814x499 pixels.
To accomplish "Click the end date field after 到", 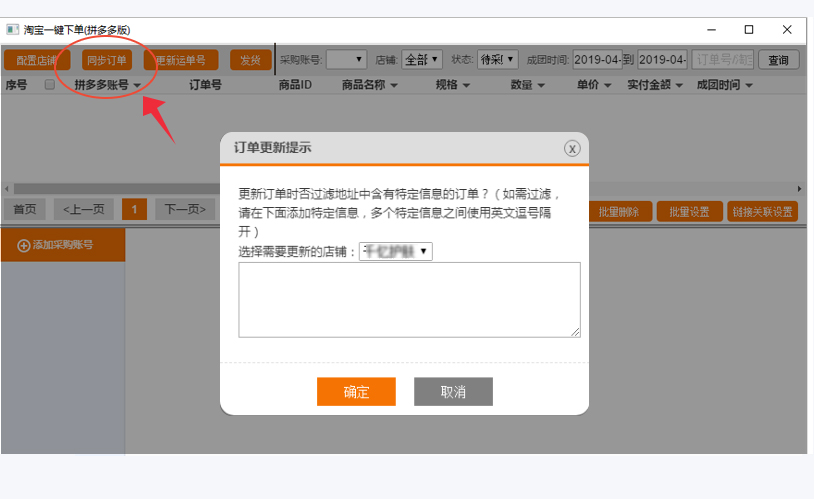I will pyautogui.click(x=662, y=60).
